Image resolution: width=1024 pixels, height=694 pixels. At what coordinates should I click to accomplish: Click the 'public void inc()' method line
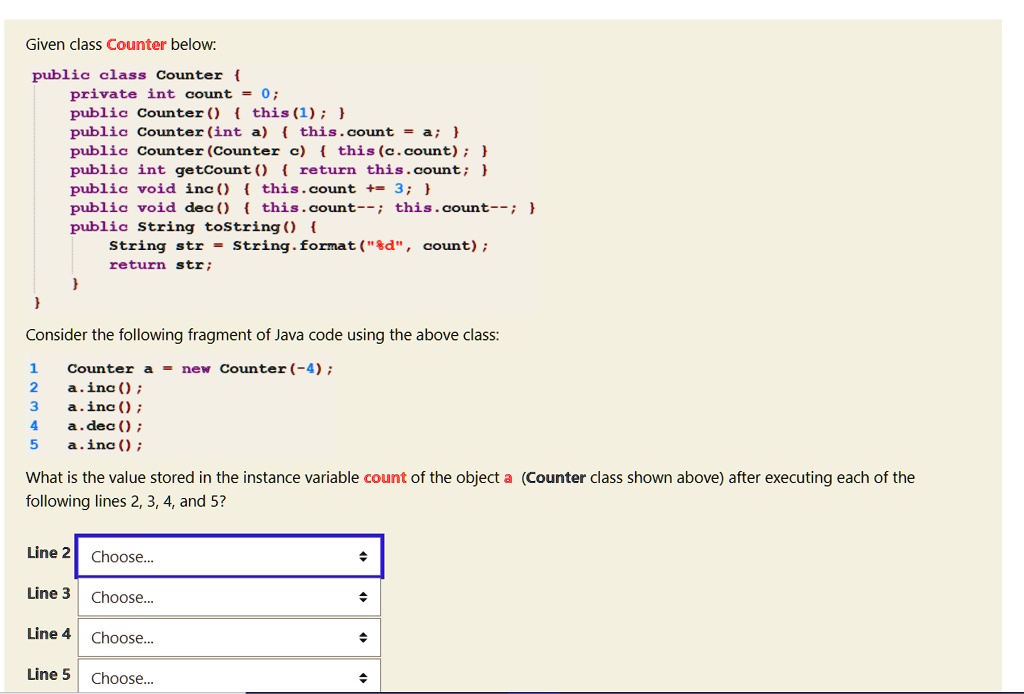250,188
